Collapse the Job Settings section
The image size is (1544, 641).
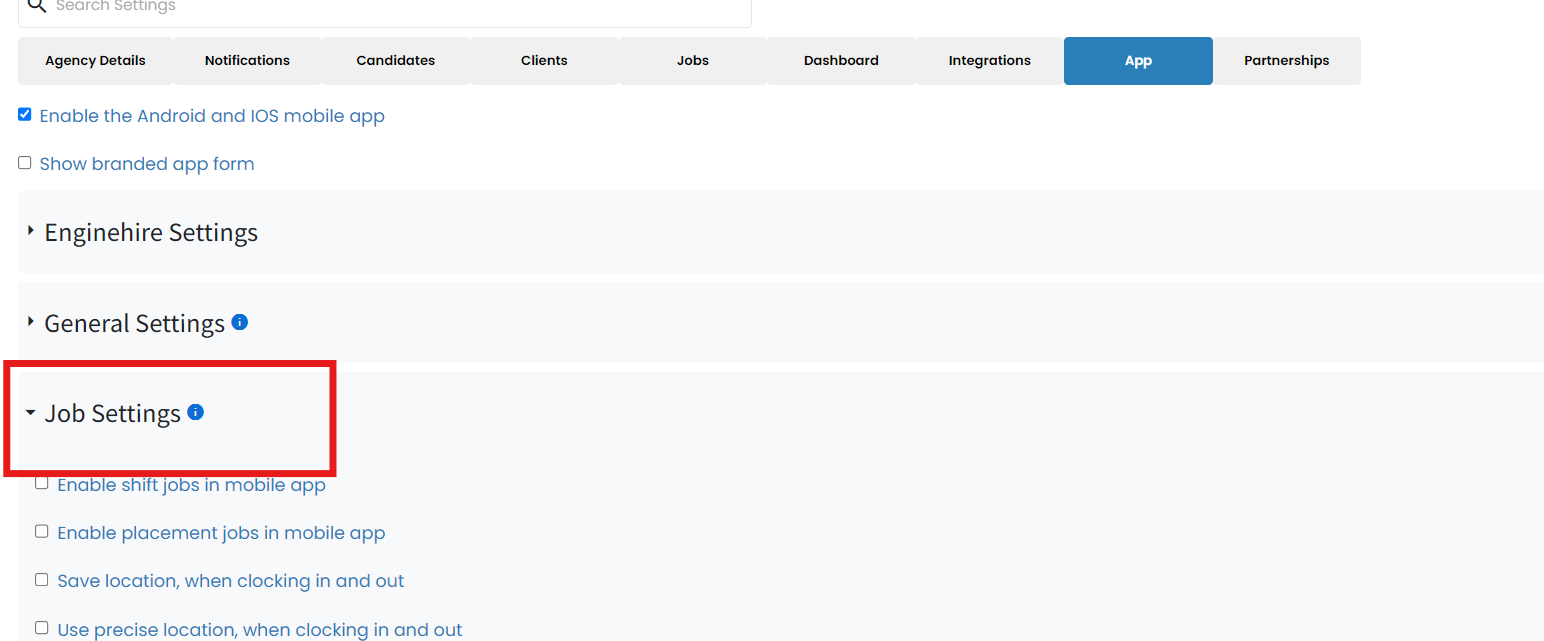tap(112, 413)
